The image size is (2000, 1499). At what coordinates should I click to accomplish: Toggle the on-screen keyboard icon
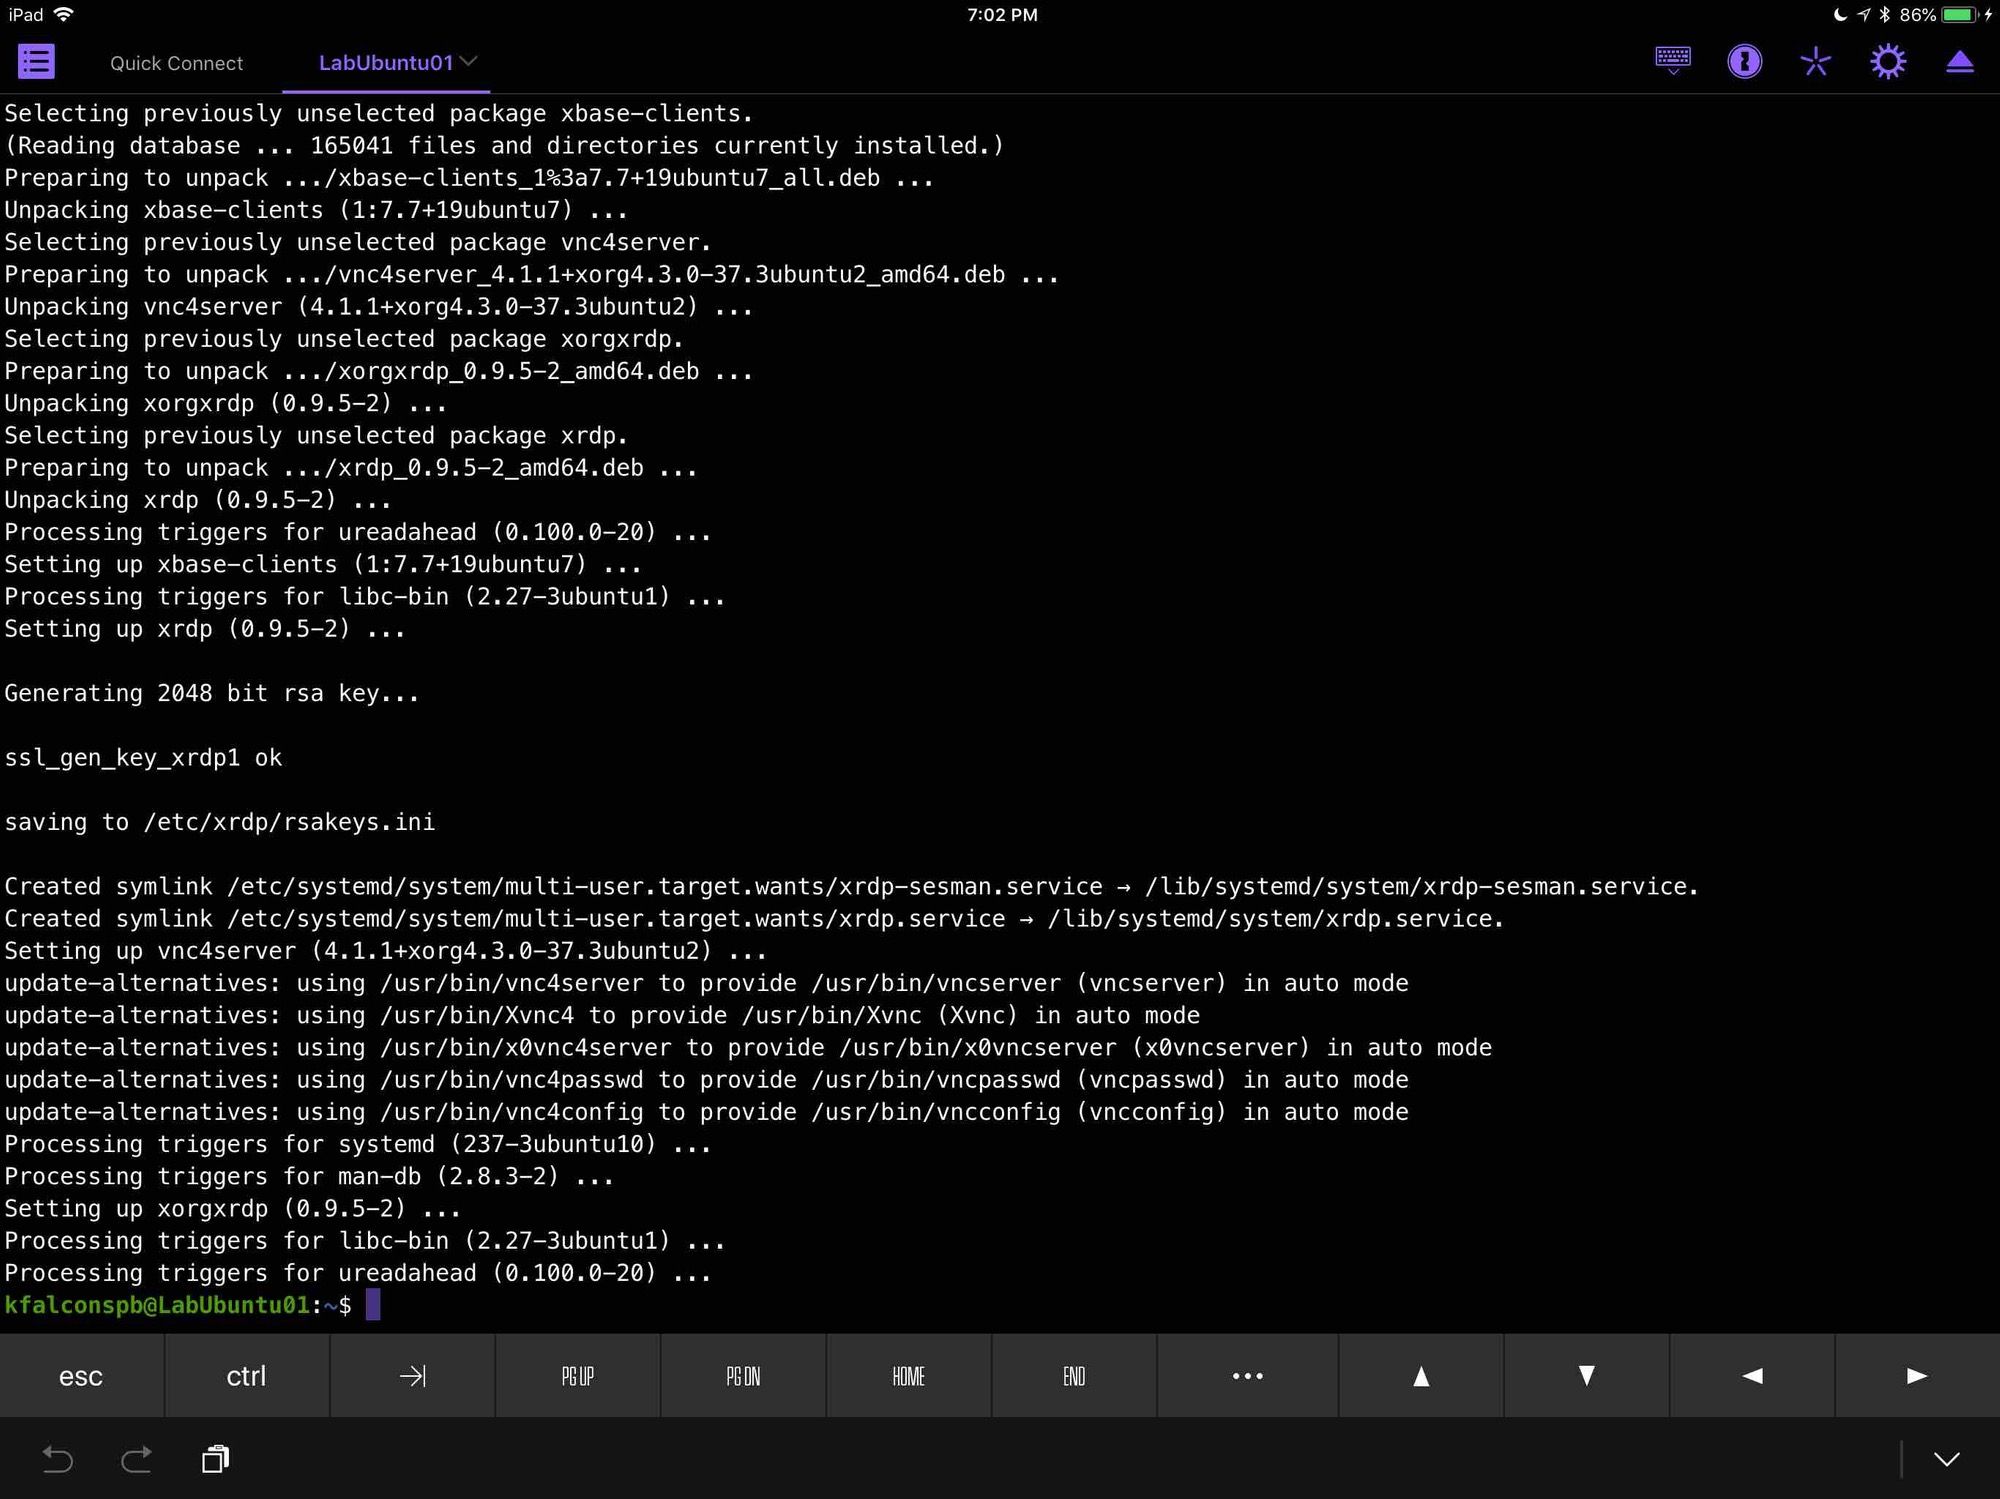(1673, 61)
